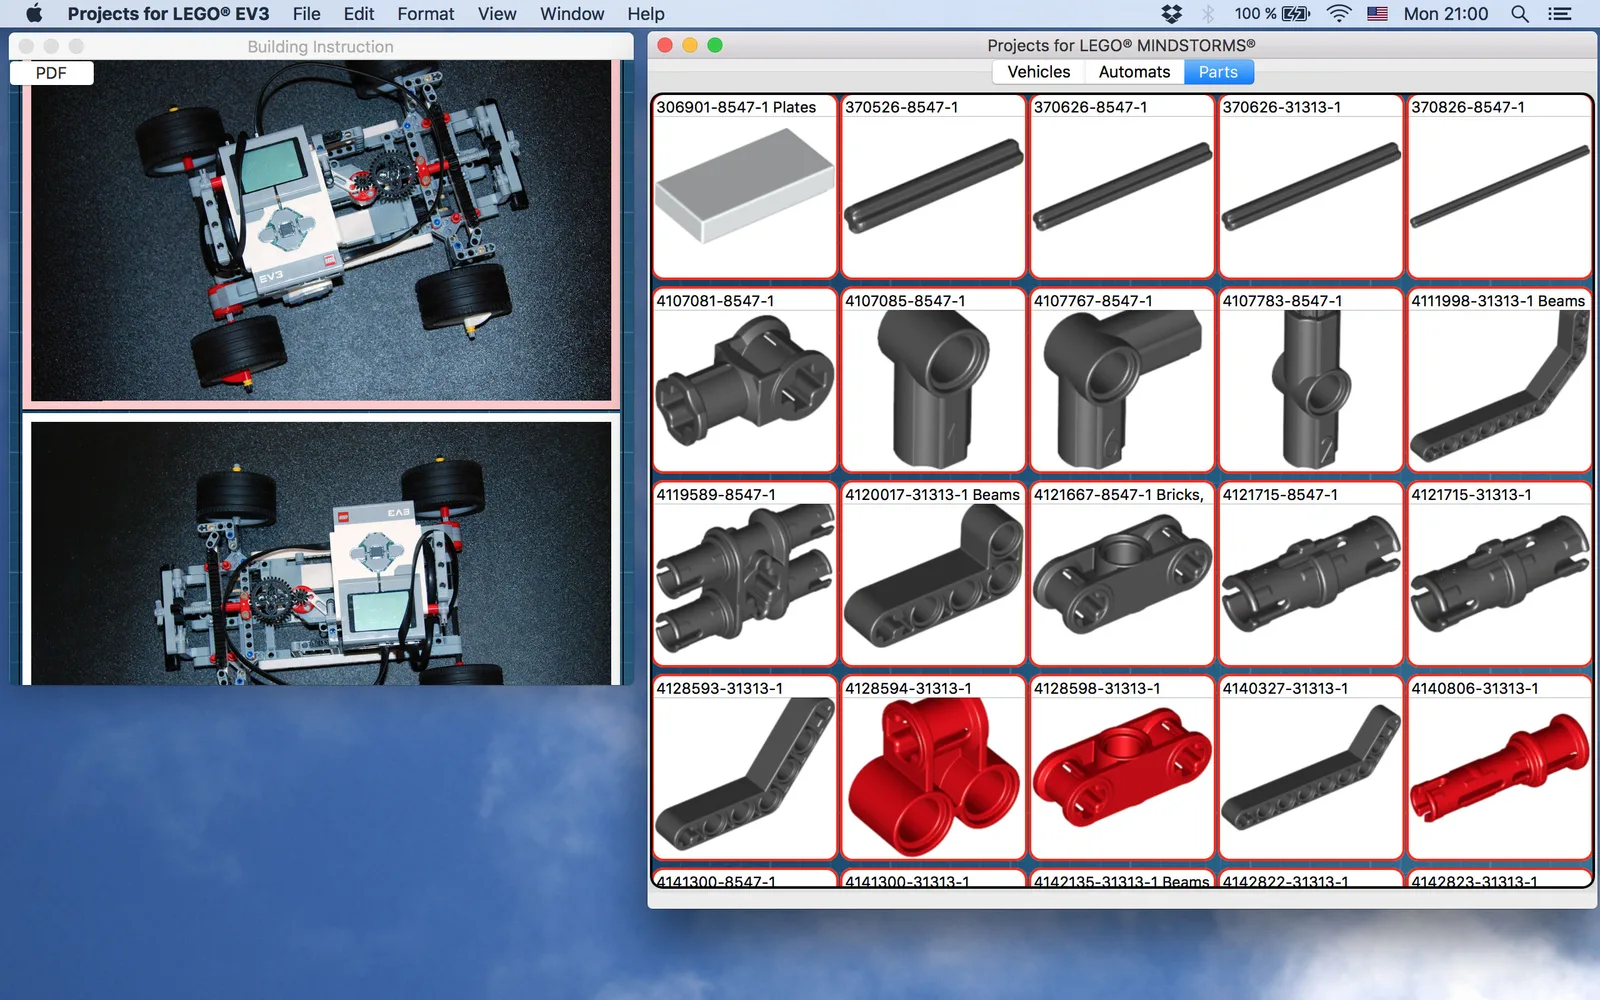Open the View menu
The height and width of the screenshot is (1000, 1600).
pyautogui.click(x=497, y=14)
